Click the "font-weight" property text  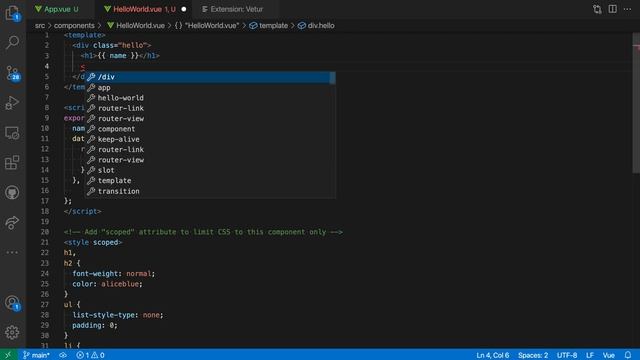click(96, 273)
